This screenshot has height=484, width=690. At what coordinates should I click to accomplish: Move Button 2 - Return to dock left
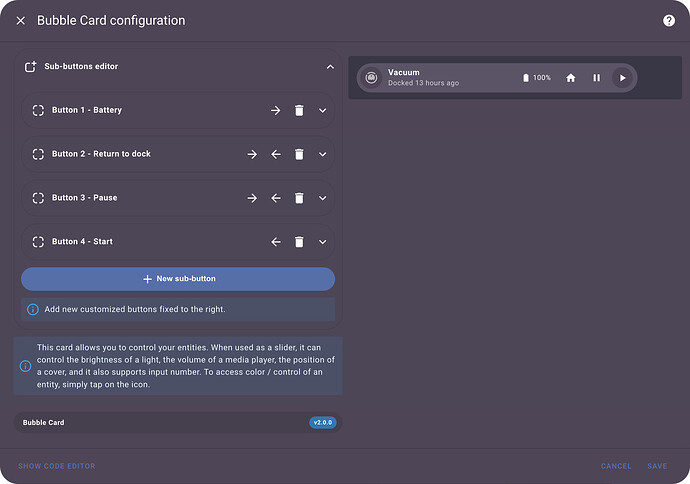click(x=275, y=154)
